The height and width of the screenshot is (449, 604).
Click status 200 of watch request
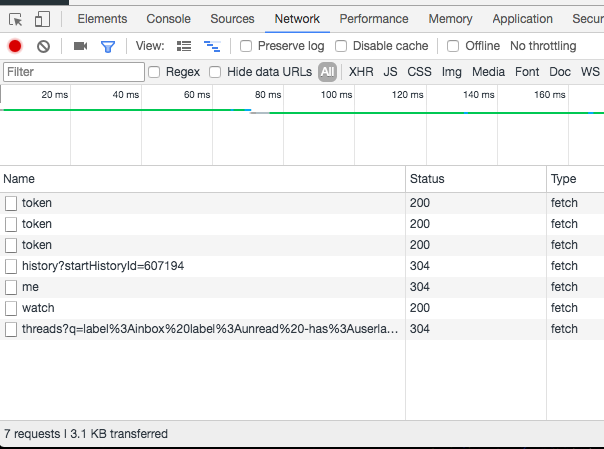(419, 308)
